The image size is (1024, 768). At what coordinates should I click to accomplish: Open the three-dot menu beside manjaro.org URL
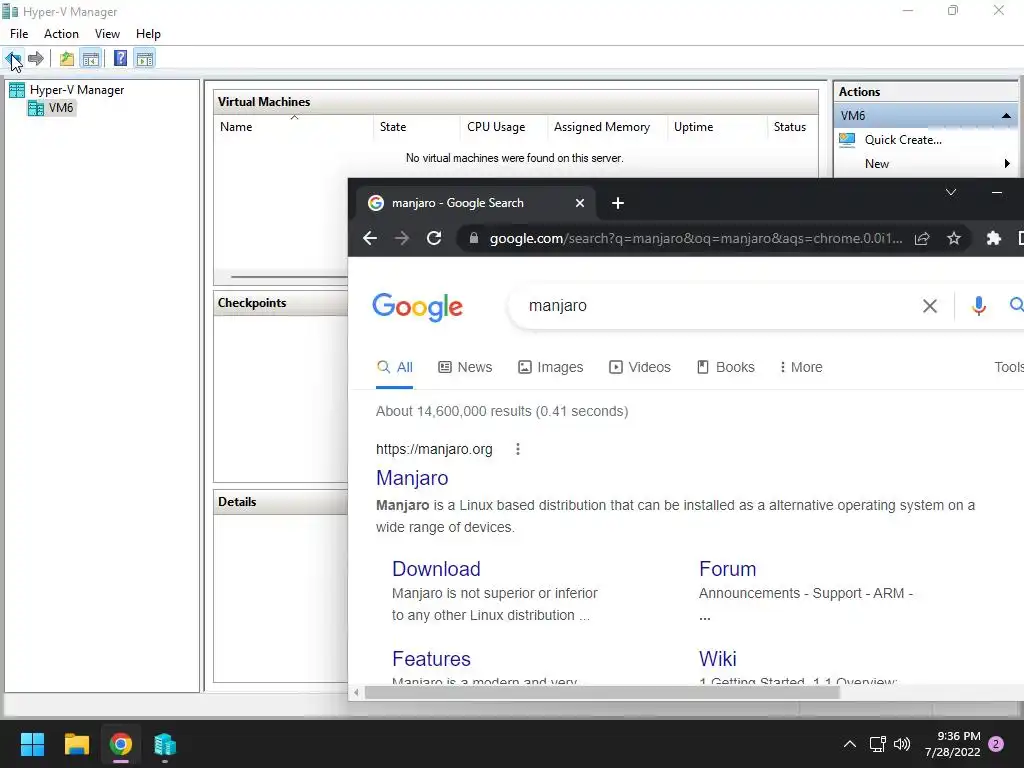click(x=518, y=449)
